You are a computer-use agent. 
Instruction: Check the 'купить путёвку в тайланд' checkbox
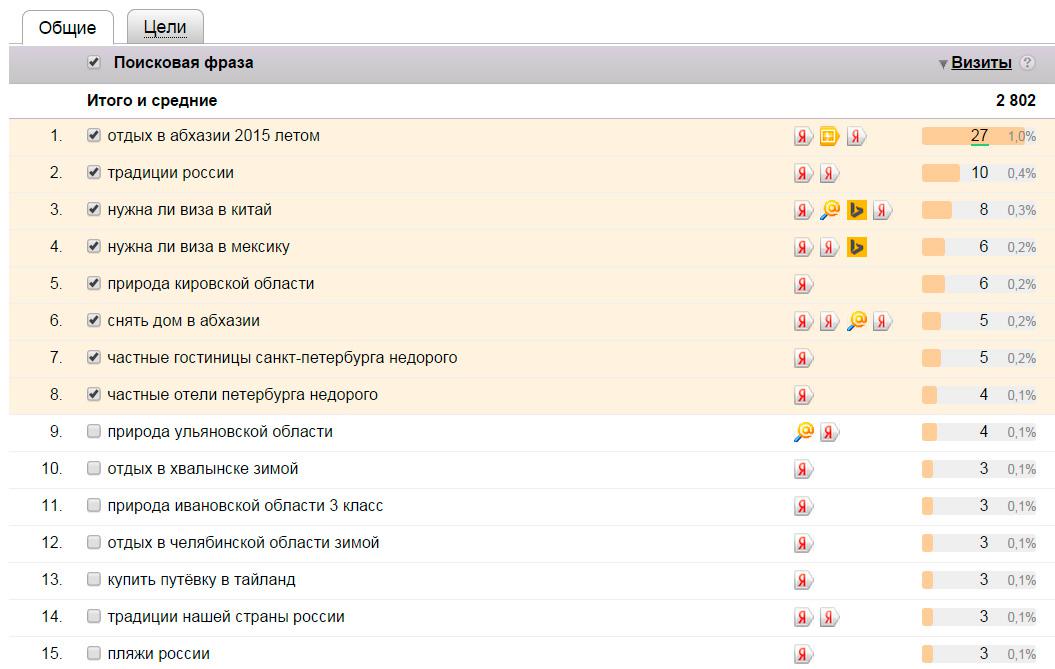94,579
